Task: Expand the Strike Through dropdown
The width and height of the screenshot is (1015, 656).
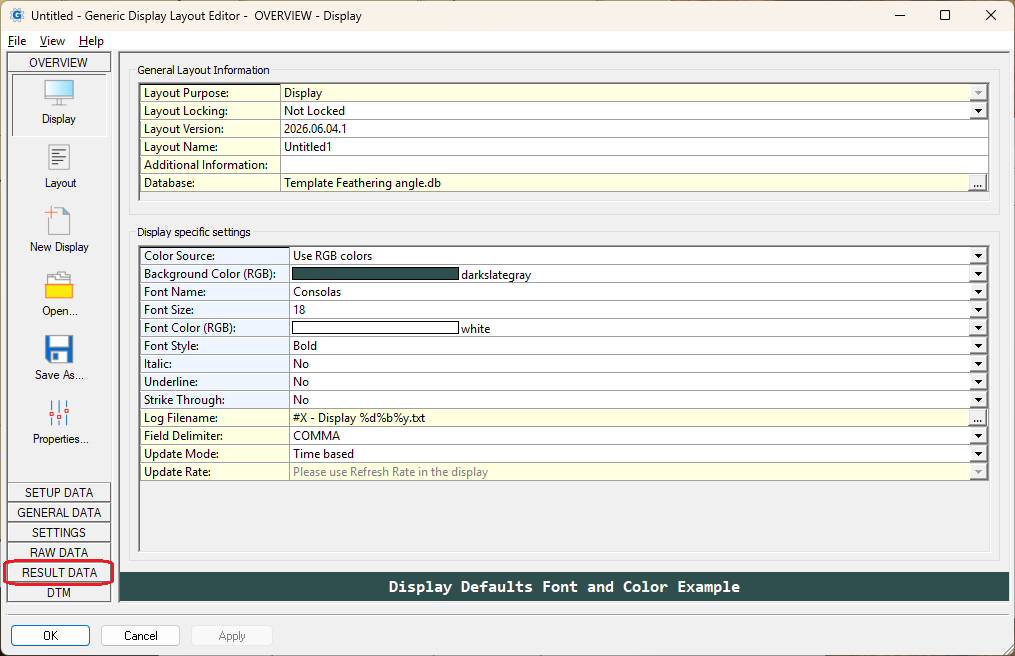Action: tap(978, 400)
